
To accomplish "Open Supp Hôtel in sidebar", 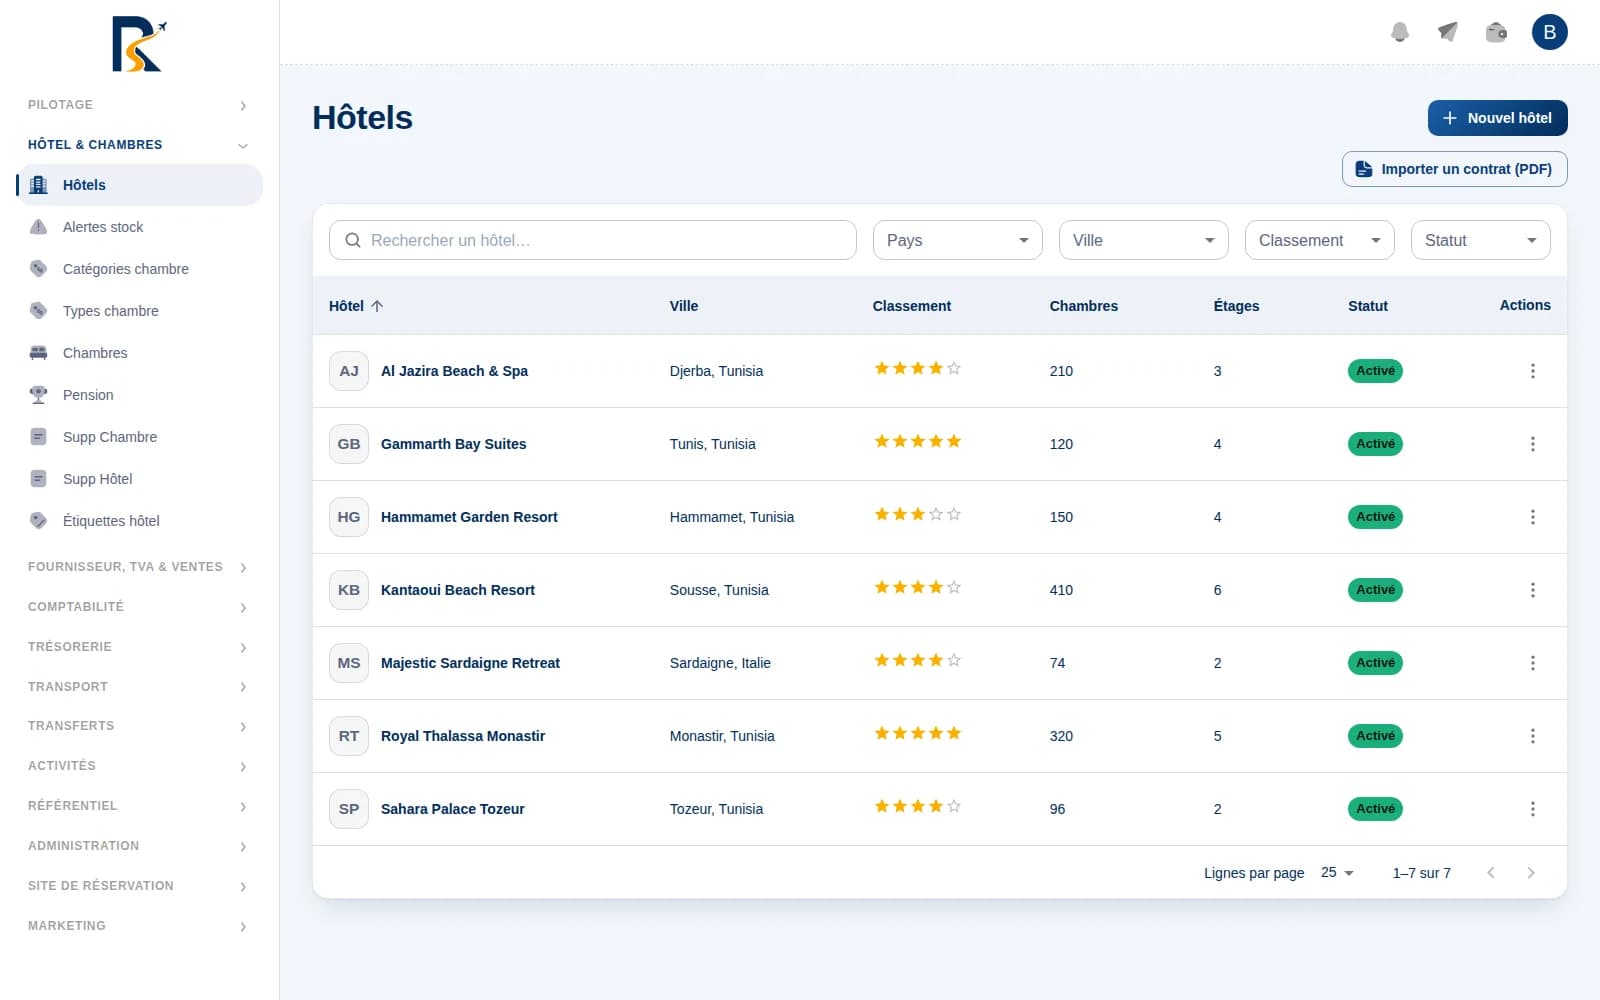I will coord(140,479).
